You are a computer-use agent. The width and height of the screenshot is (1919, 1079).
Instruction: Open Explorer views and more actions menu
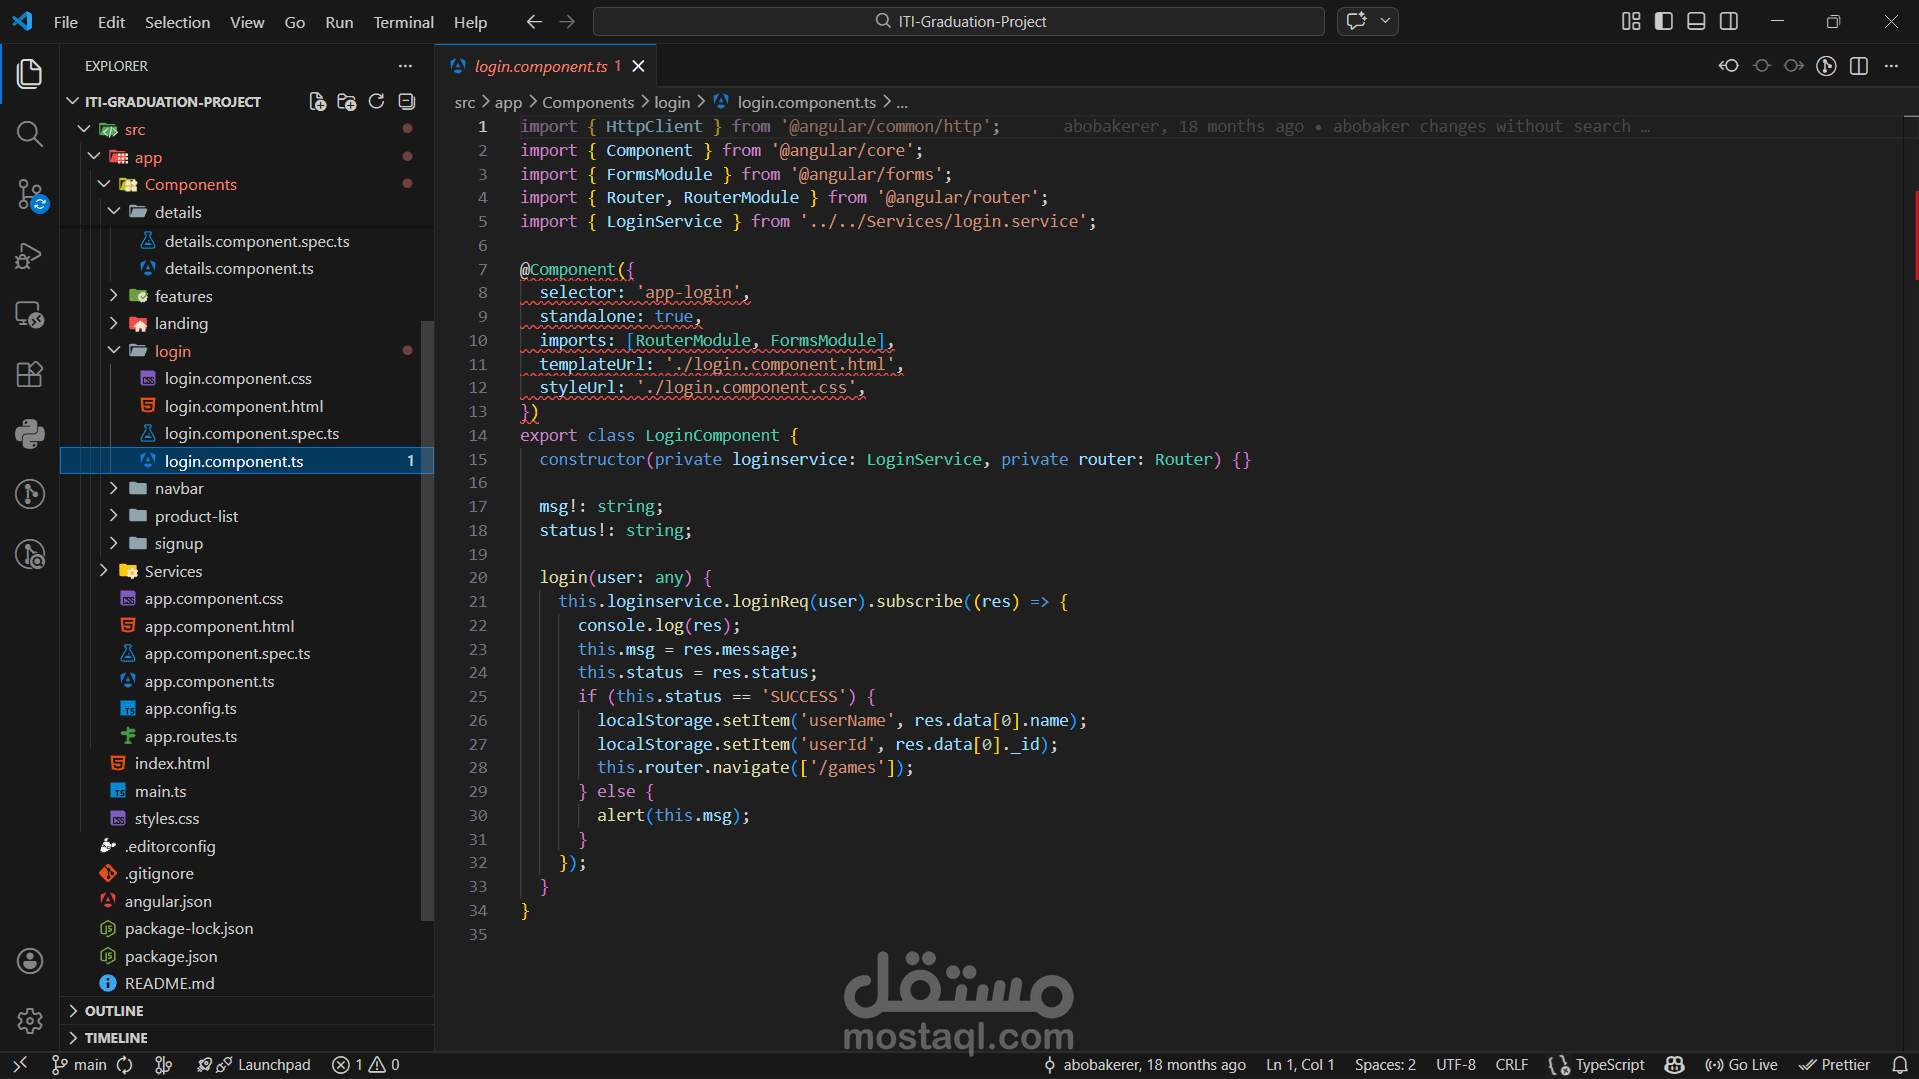(x=405, y=66)
